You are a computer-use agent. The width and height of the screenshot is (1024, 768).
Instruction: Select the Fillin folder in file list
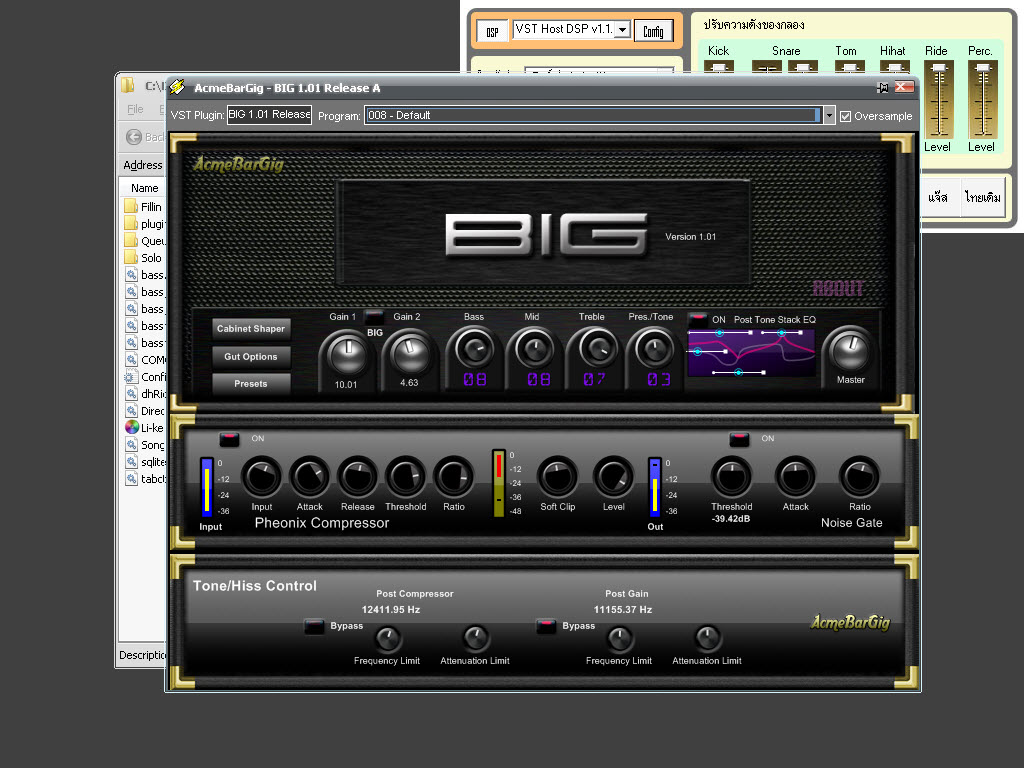click(x=144, y=206)
